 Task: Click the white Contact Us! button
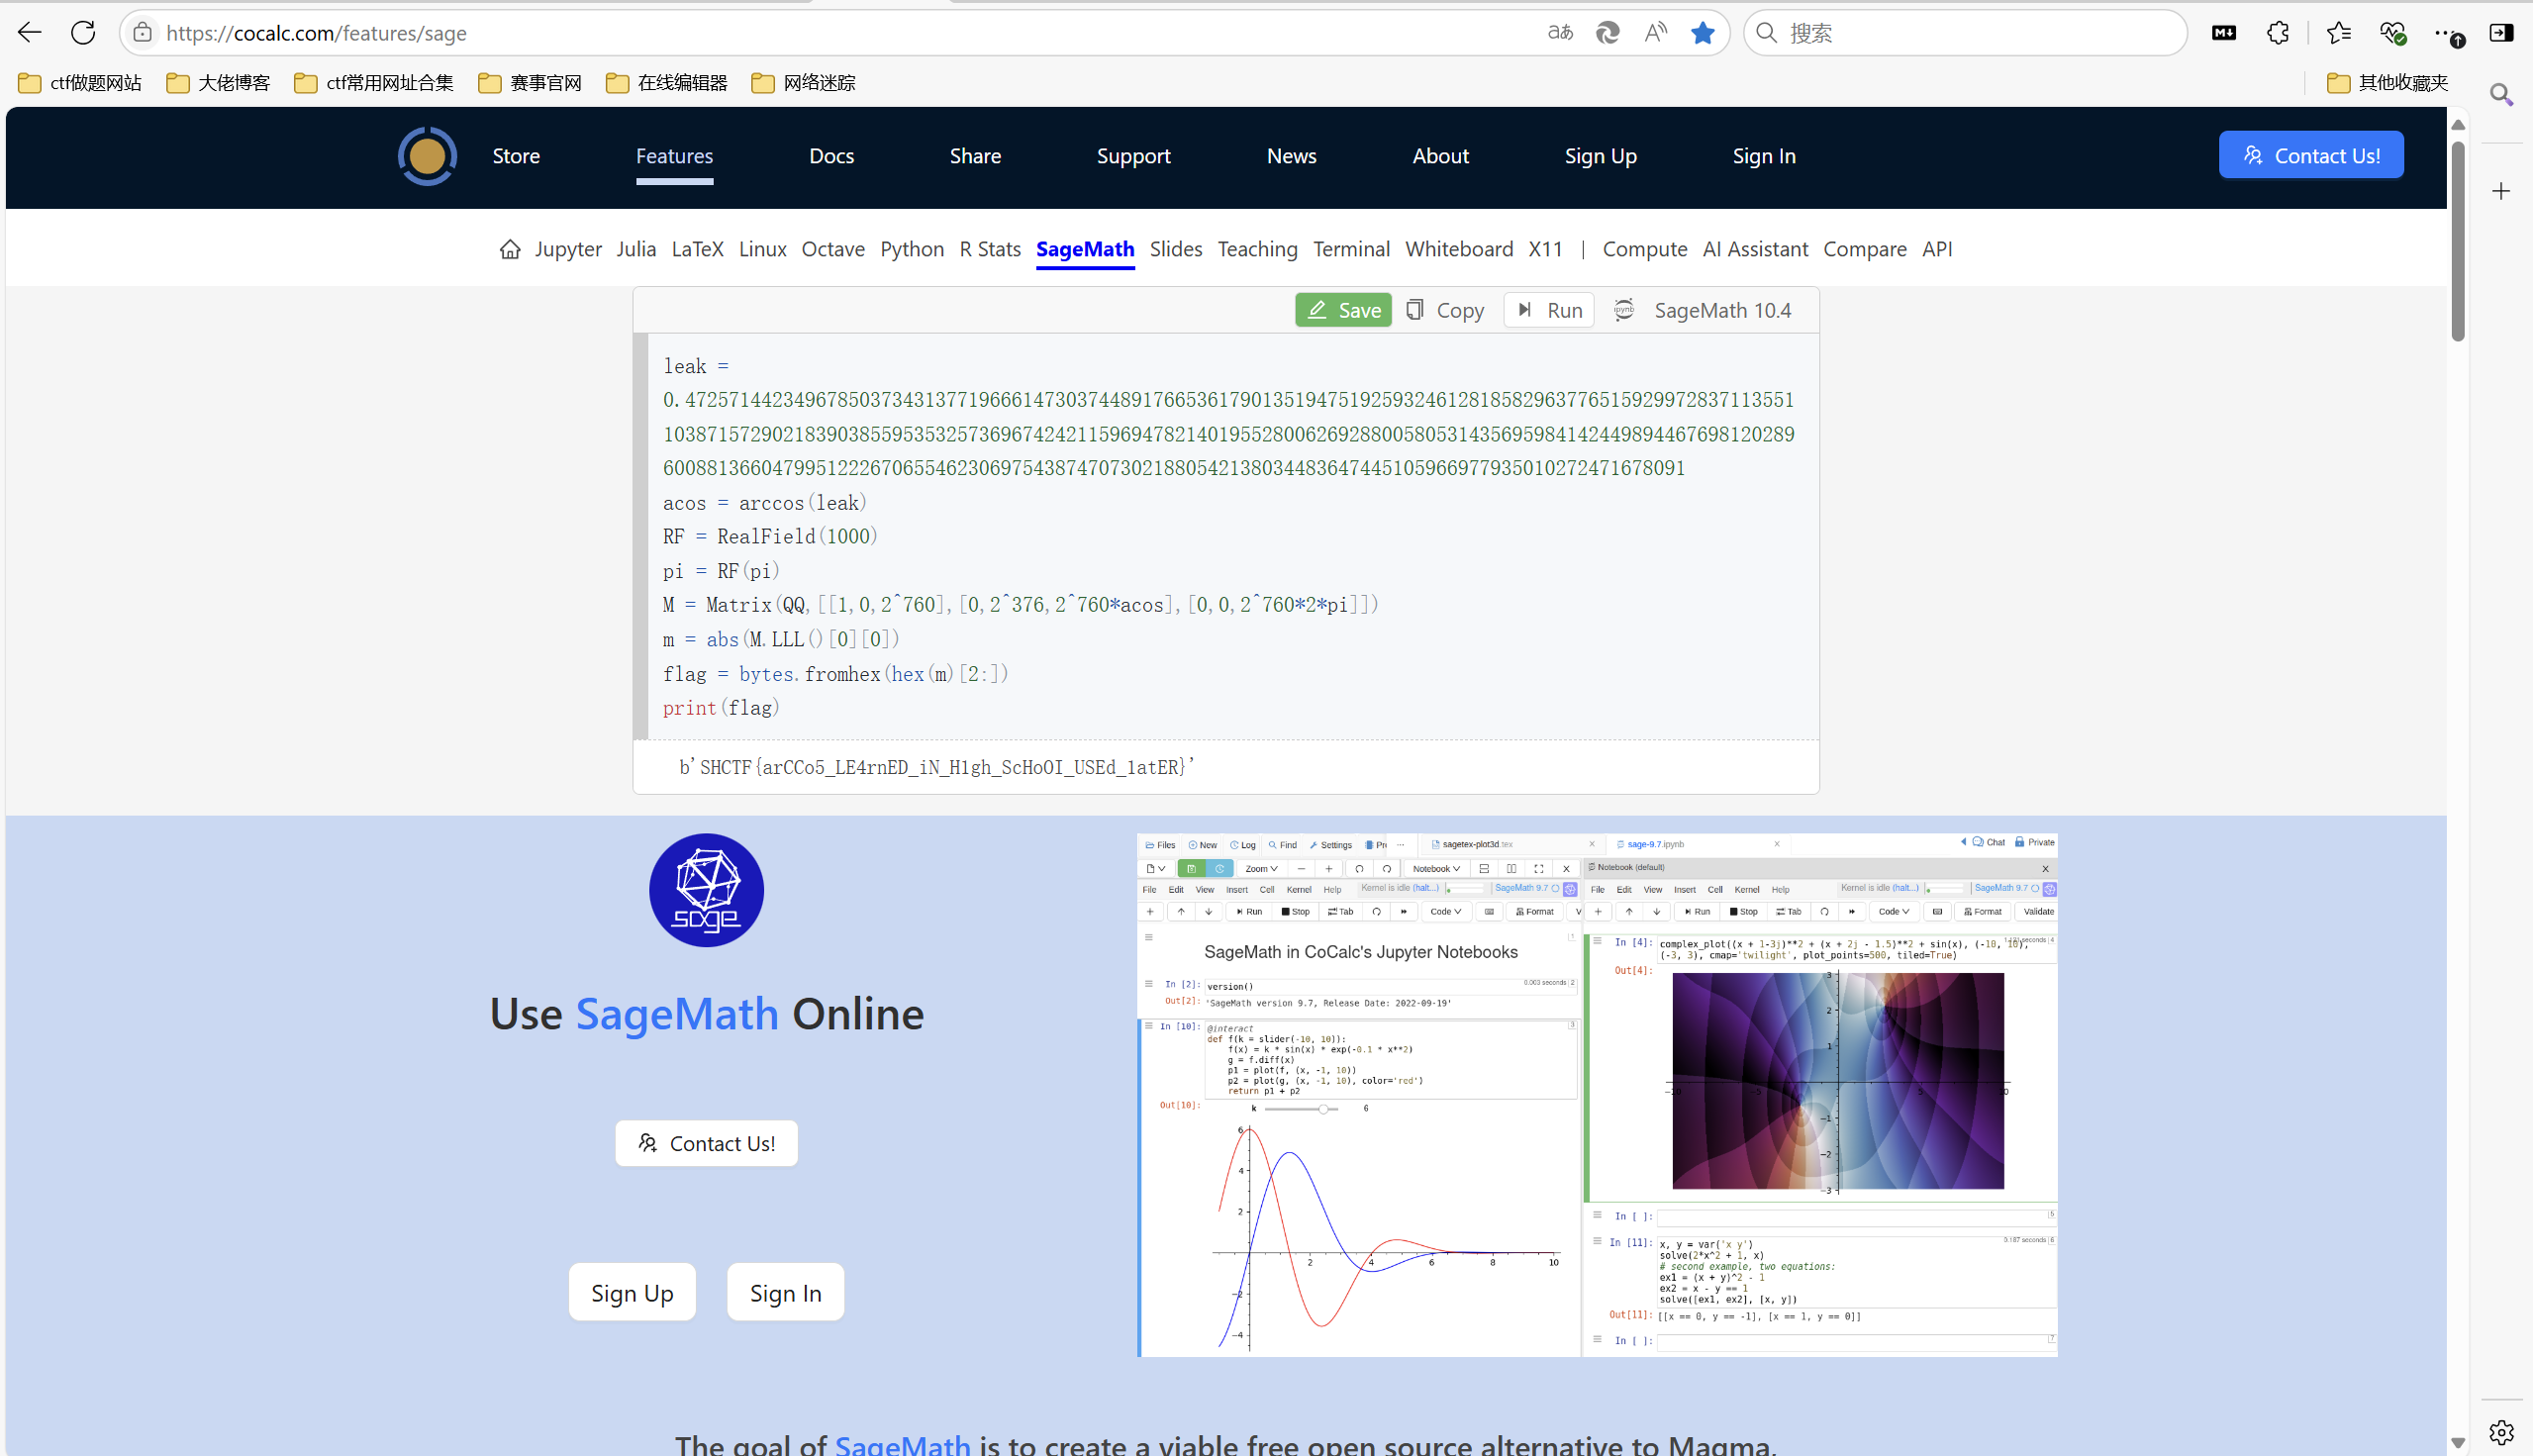(x=706, y=1143)
